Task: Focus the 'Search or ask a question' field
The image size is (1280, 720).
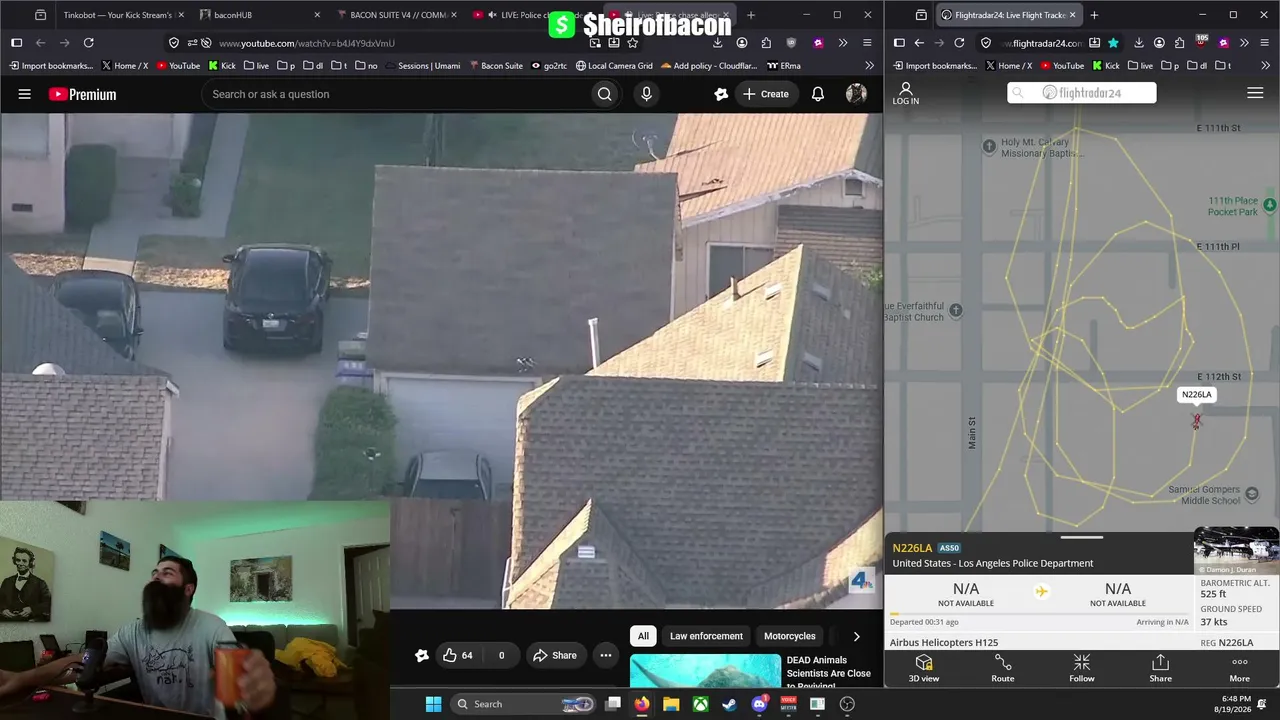Action: click(x=400, y=94)
